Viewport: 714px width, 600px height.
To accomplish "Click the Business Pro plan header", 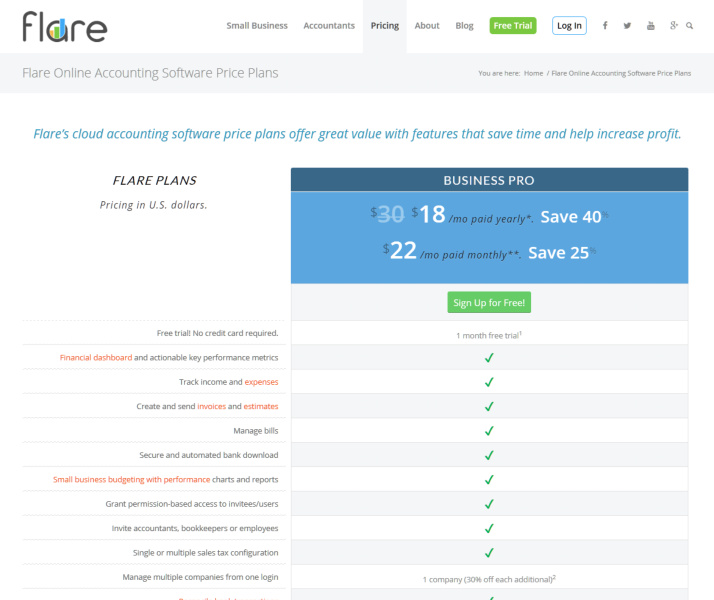I will coord(490,180).
